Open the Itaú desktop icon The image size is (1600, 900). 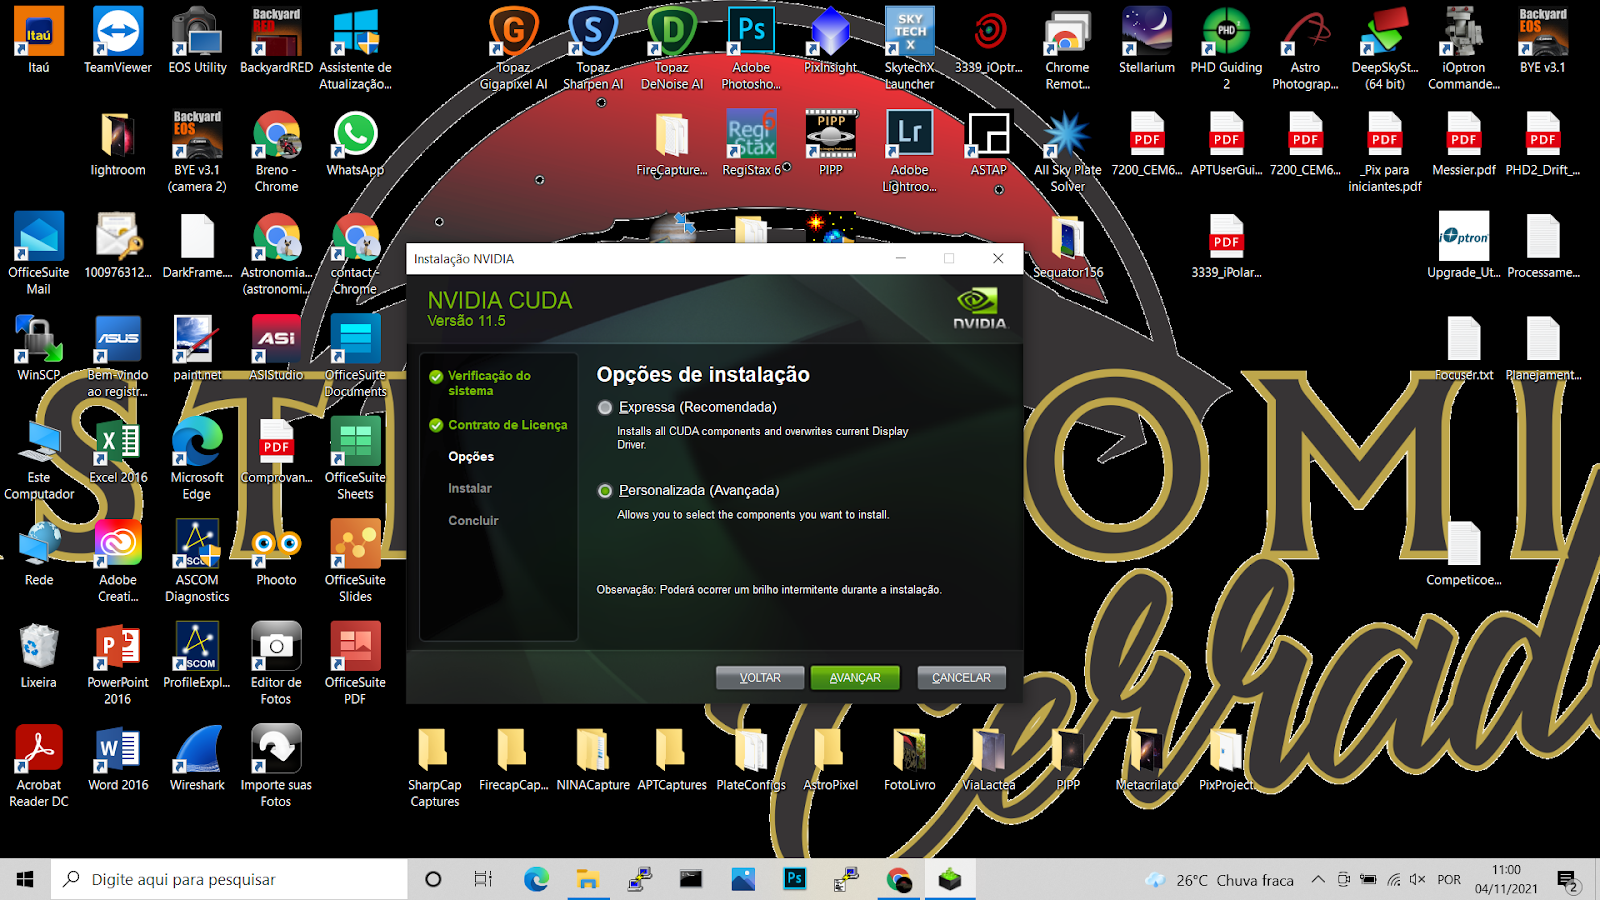click(38, 40)
